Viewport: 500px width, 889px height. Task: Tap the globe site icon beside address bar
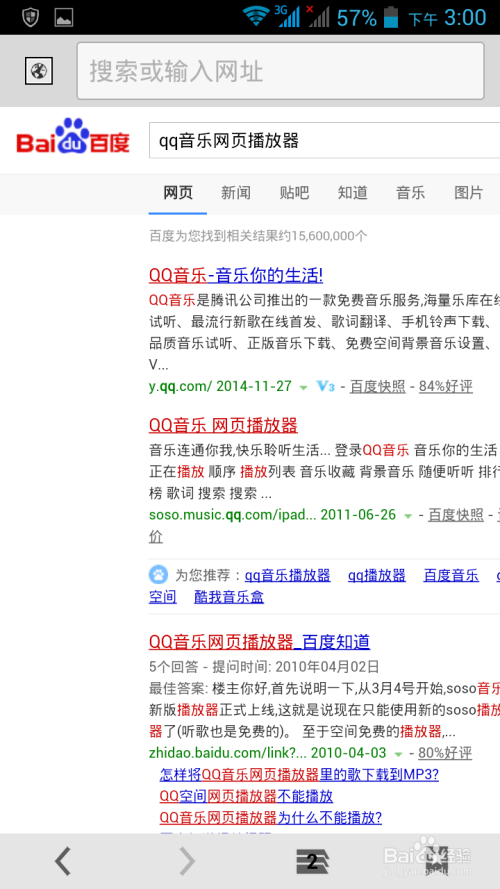(x=39, y=71)
